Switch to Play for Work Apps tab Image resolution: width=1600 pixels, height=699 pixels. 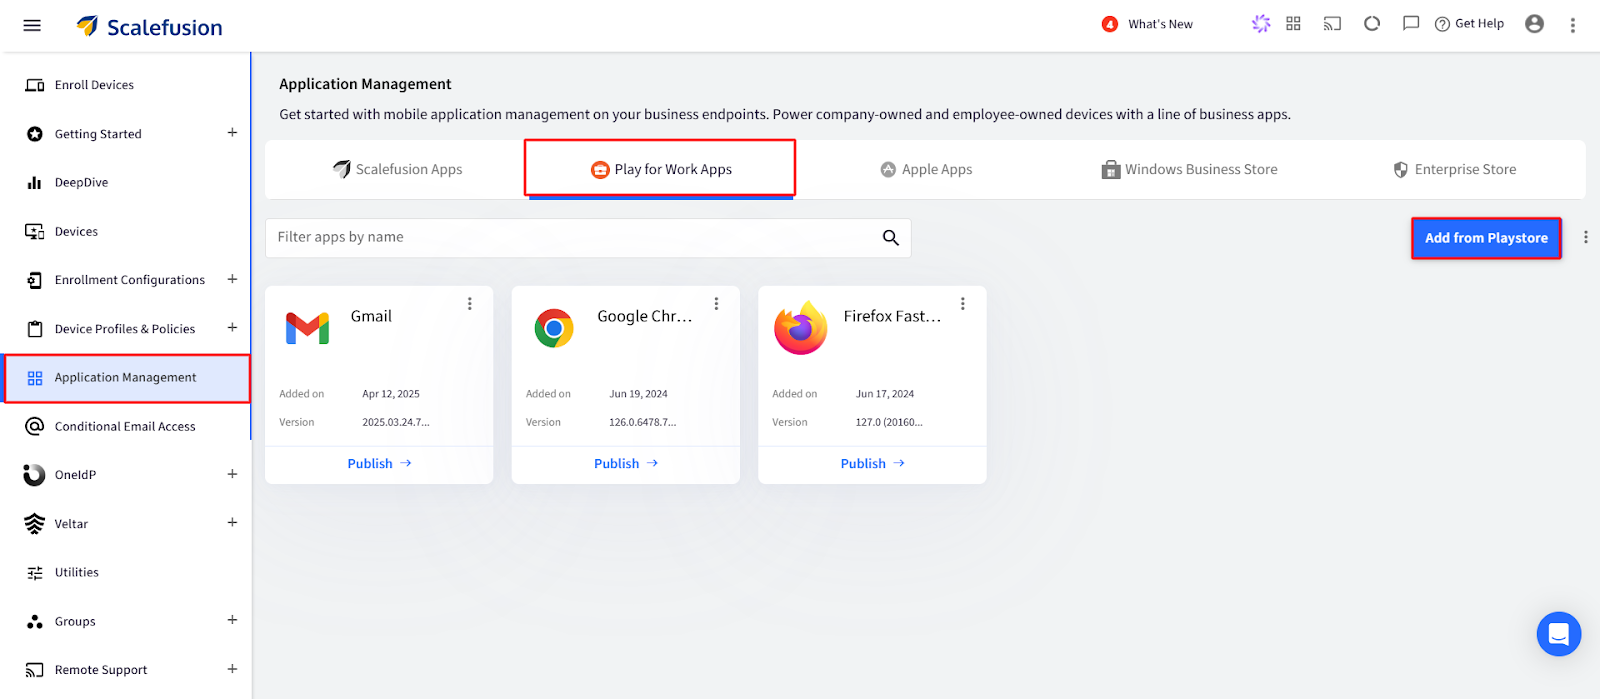point(661,169)
